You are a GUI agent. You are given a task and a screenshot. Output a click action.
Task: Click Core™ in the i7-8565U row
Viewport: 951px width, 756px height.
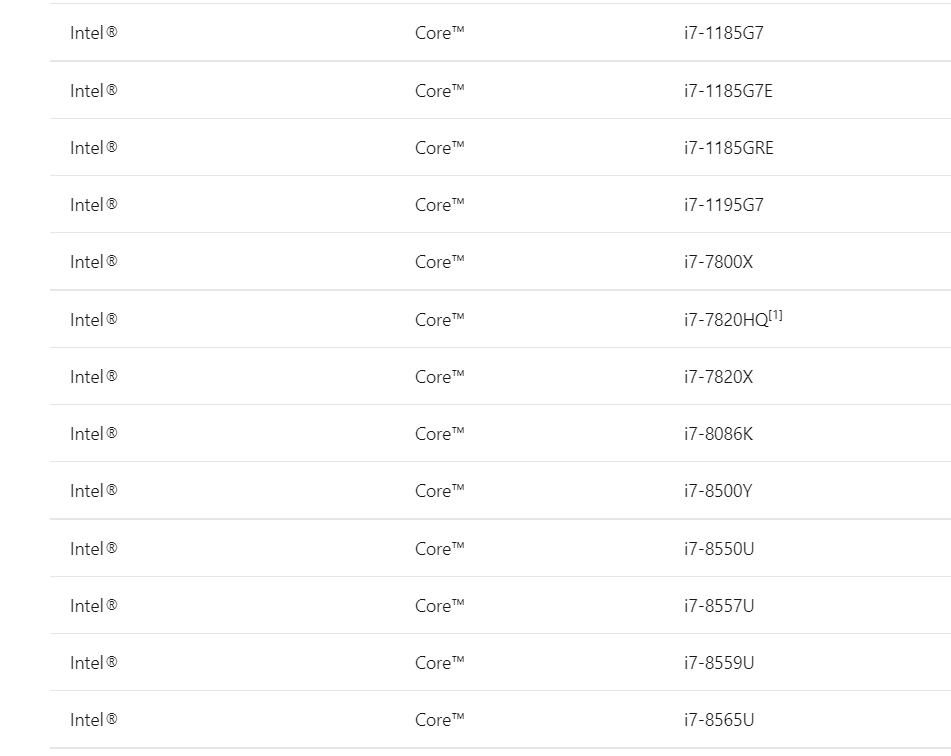440,720
